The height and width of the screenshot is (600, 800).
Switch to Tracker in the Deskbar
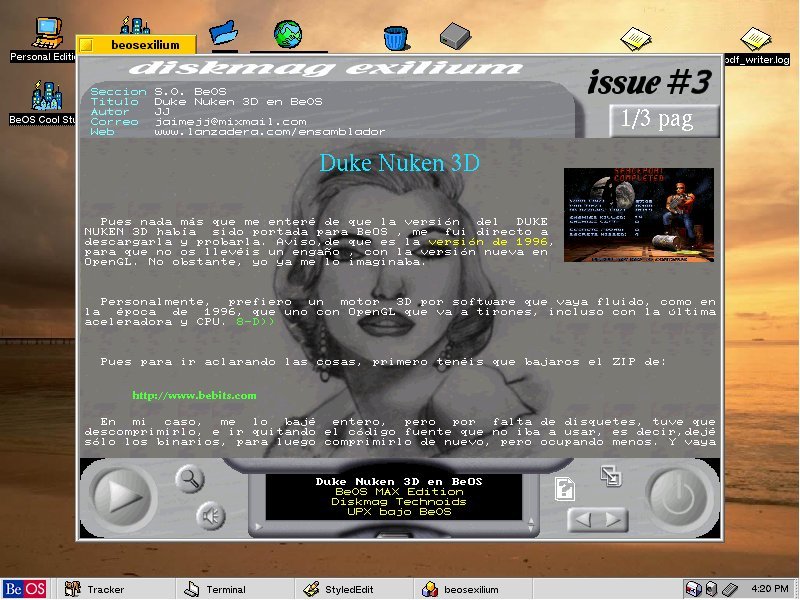coord(114,589)
